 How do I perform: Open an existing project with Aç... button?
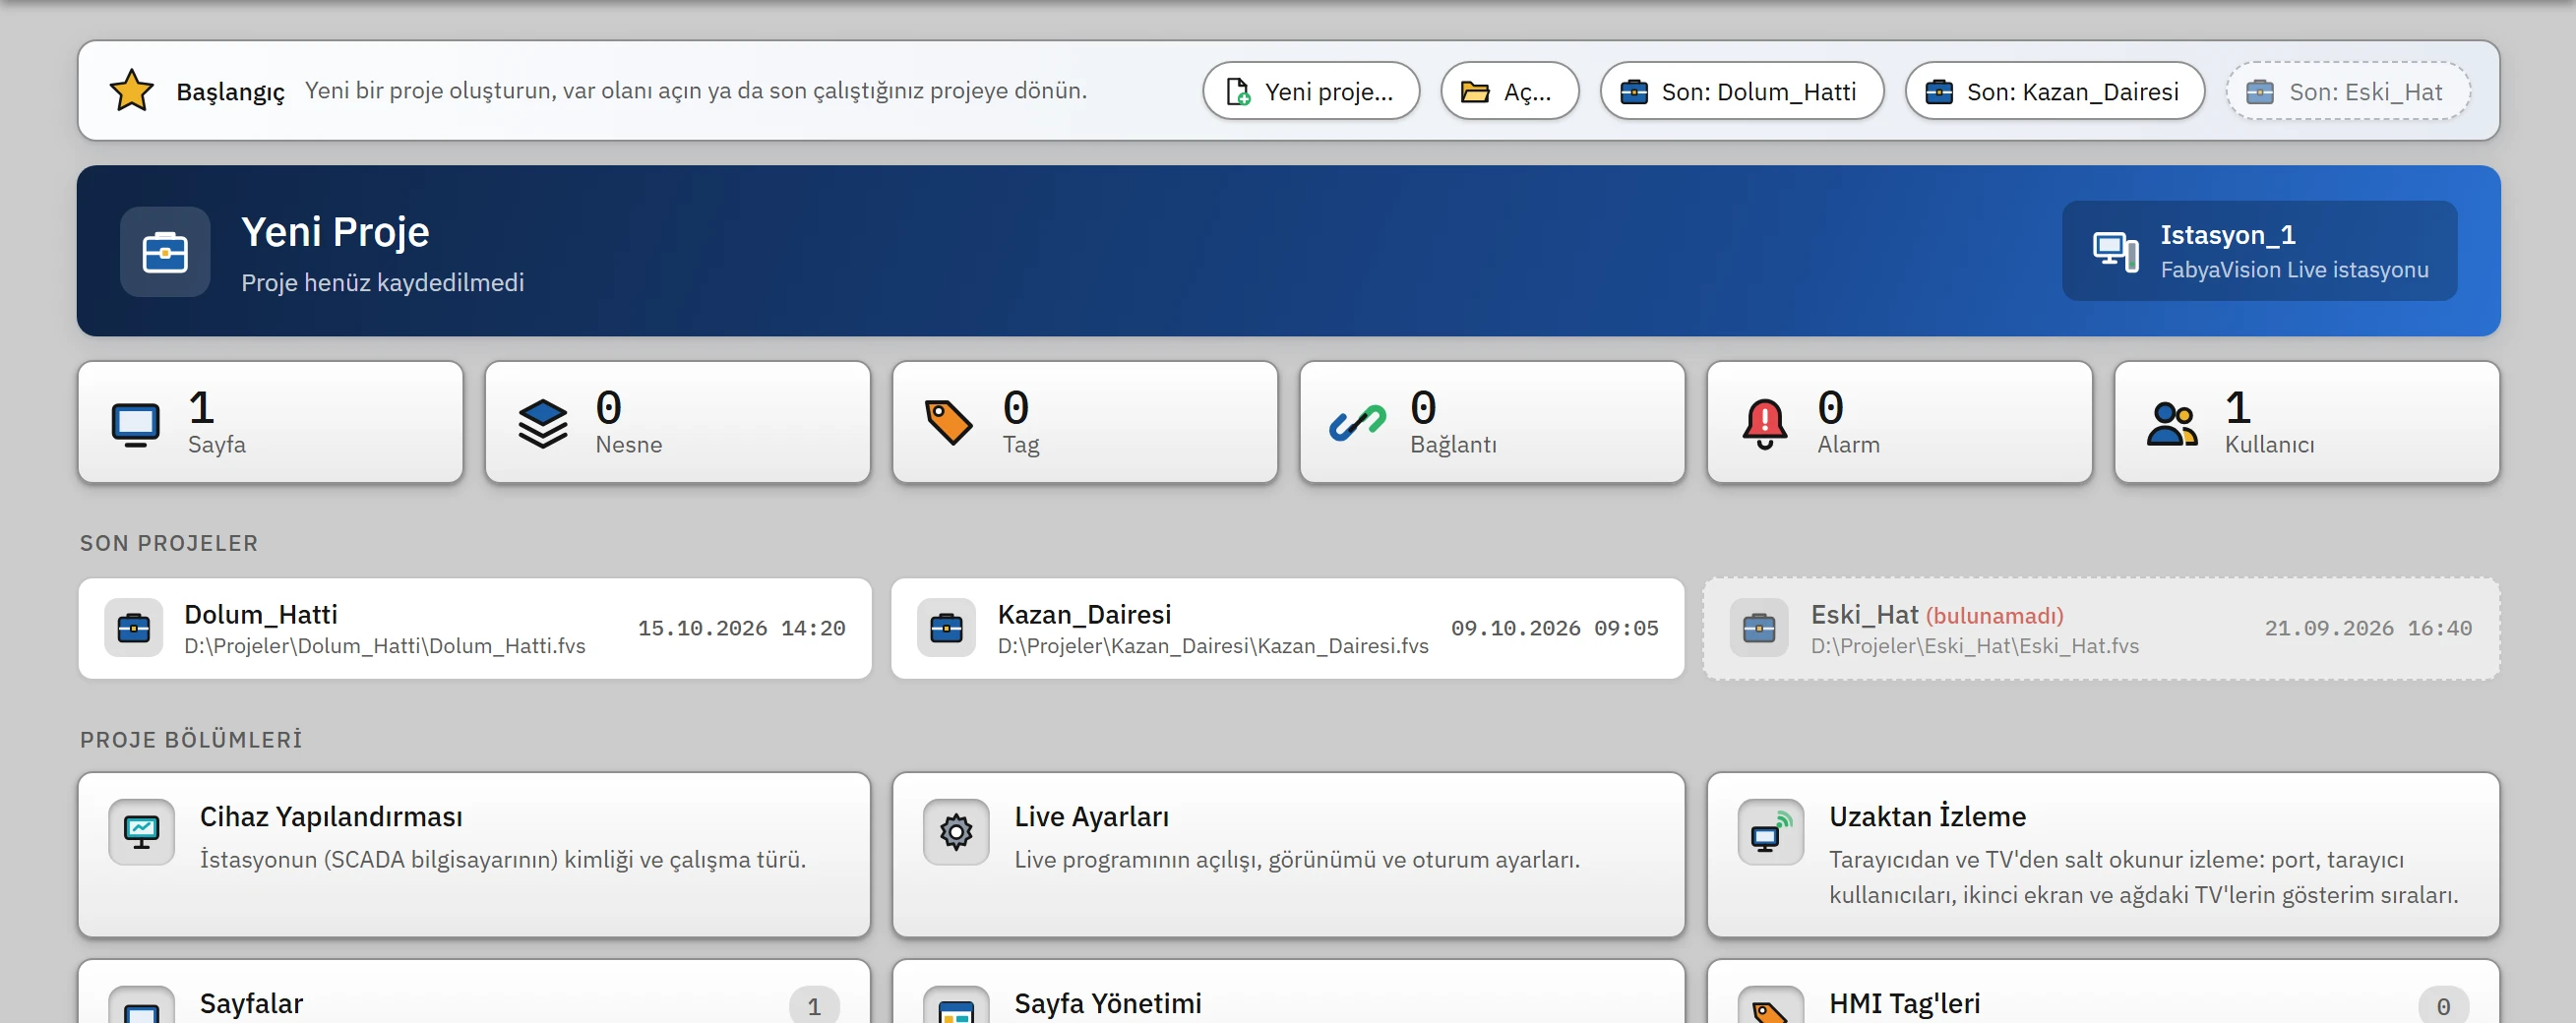pyautogui.click(x=1510, y=91)
